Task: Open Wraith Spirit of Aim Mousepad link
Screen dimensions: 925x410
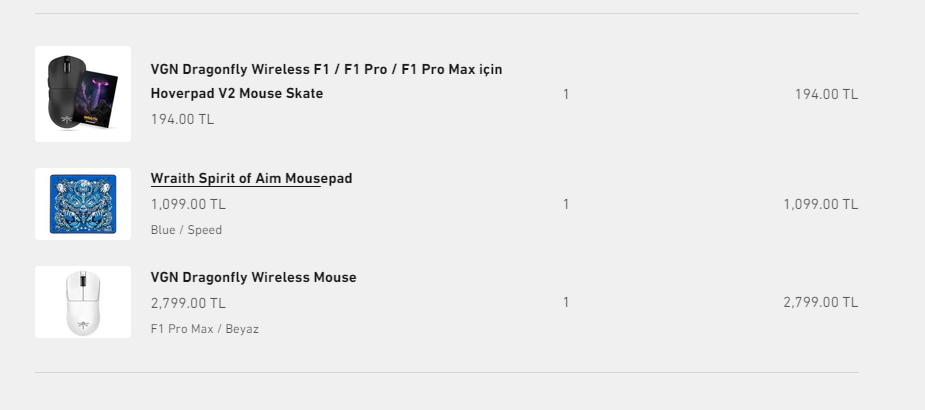Action: pos(251,178)
